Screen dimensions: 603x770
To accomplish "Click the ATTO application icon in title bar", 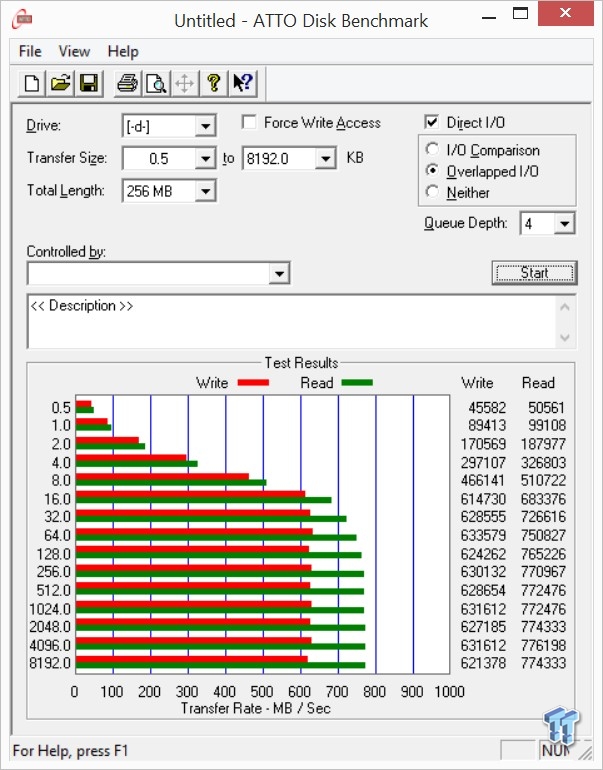I will tap(22, 20).
